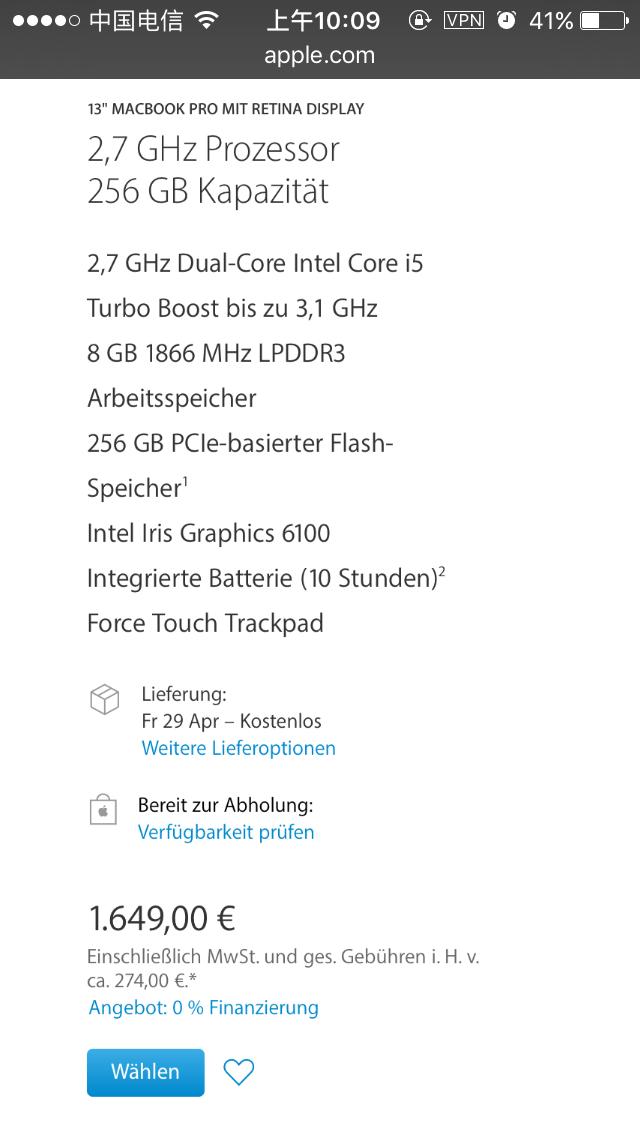
Task: Expand Weitere Lieferoptionen
Action: [238, 748]
